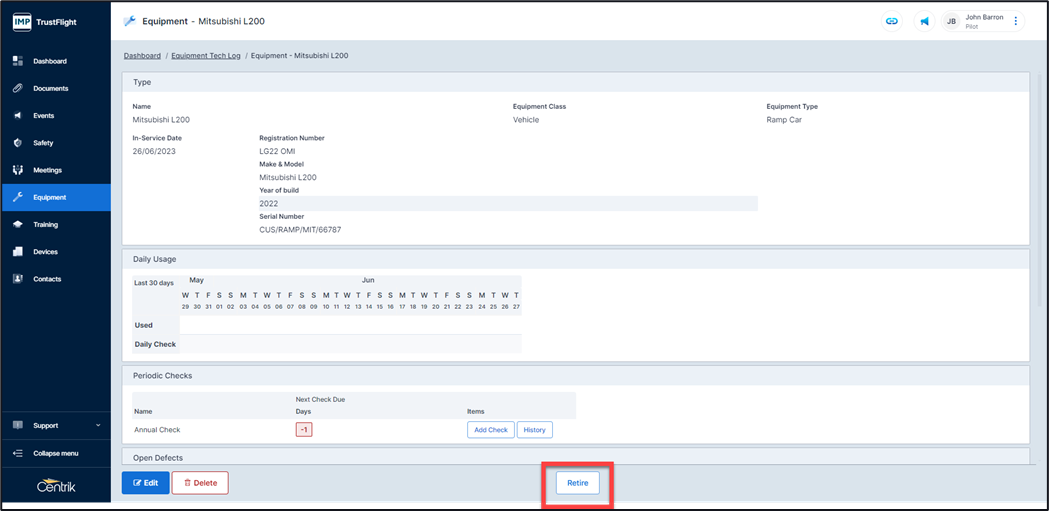Screen dimensions: 1049x511
Task: Open the Contacts icon in the sidebar
Action: (x=18, y=279)
